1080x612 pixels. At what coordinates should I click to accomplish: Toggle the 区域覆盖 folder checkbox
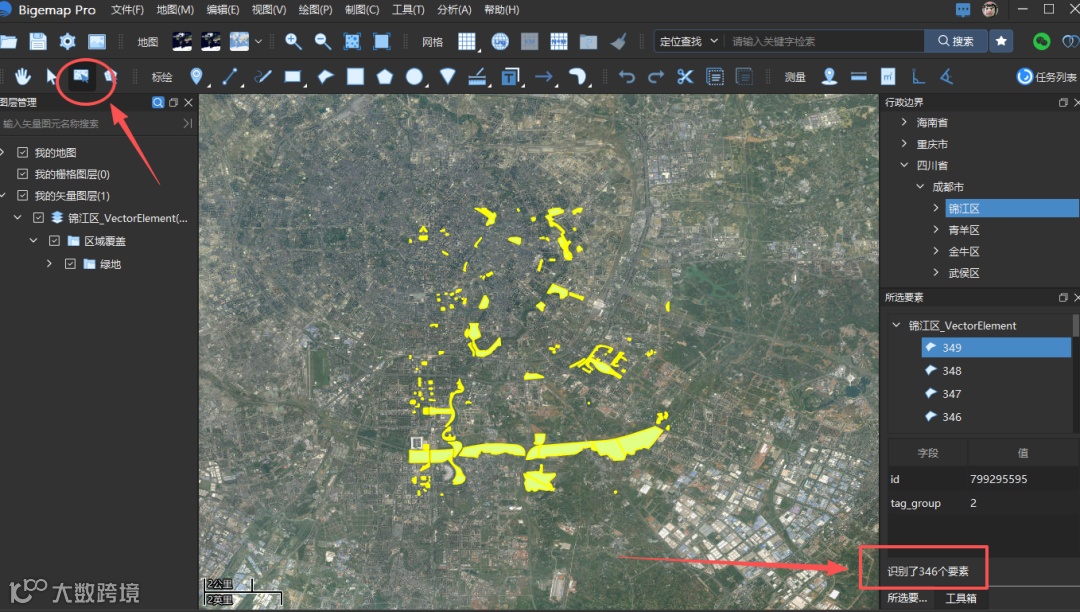click(54, 241)
